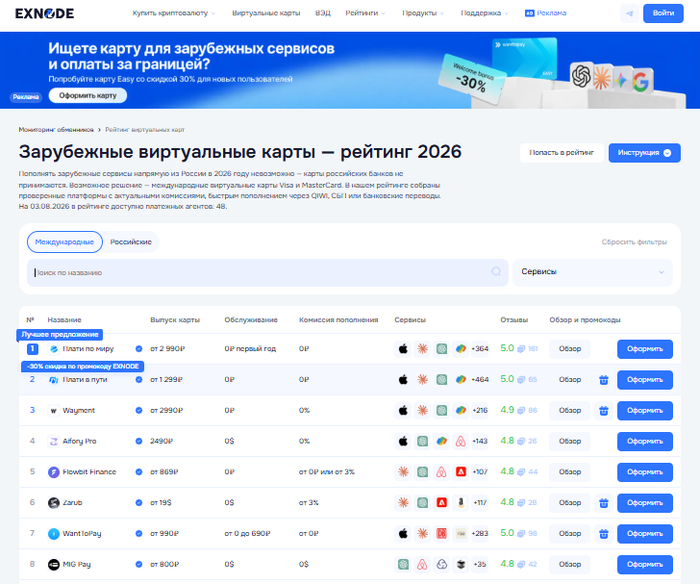Show +464 more services for Плати в пути
Image resolution: width=700 pixels, height=584 pixels.
480,380
